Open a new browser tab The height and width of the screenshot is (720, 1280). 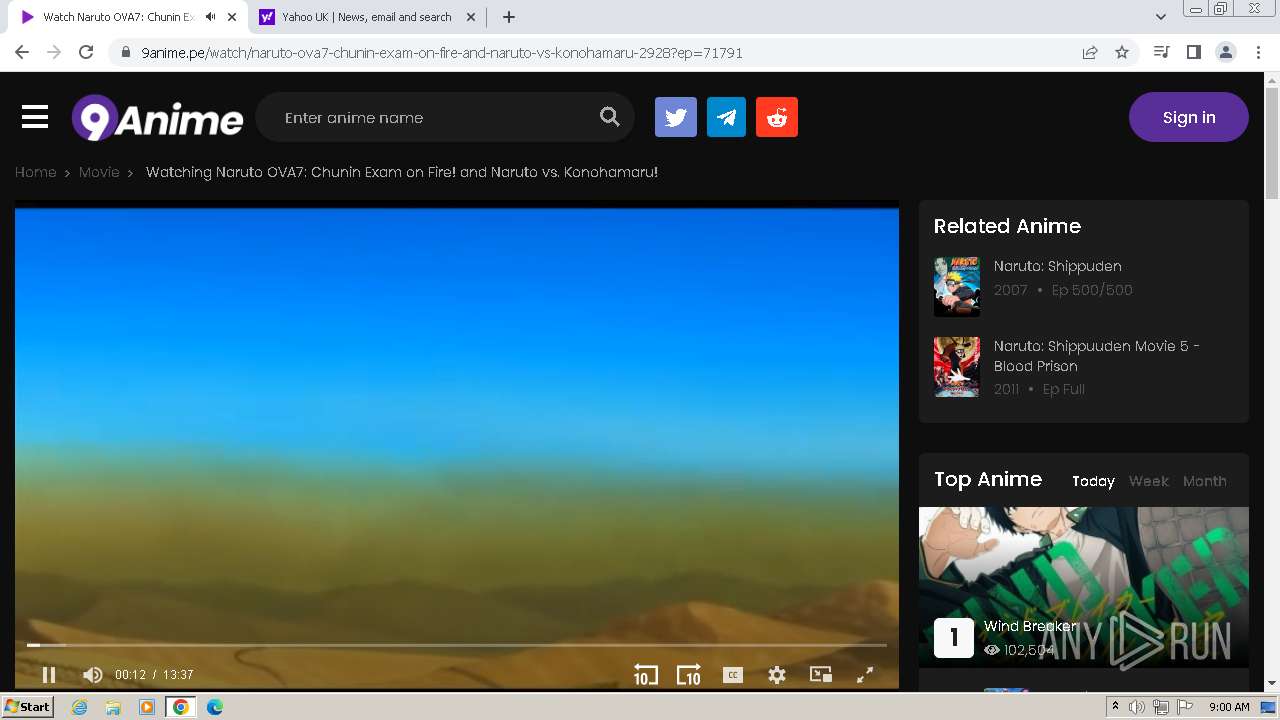coord(509,17)
